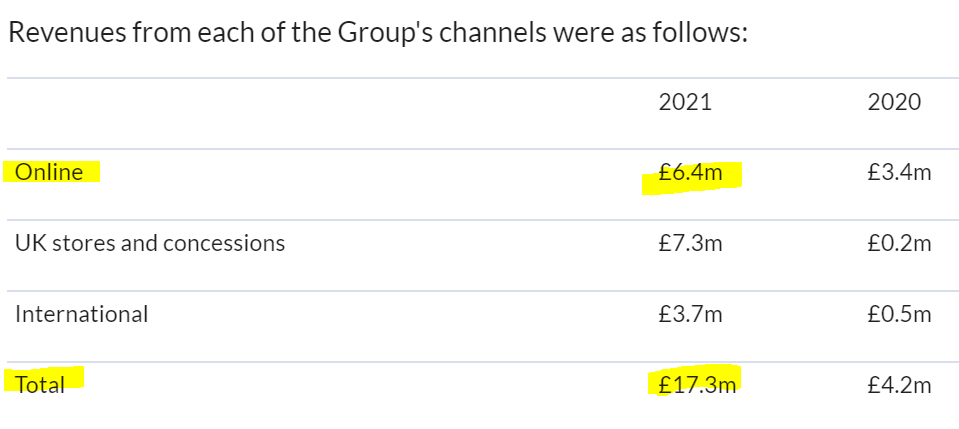
Task: Click the highlighted Total row label
Action: 40,385
